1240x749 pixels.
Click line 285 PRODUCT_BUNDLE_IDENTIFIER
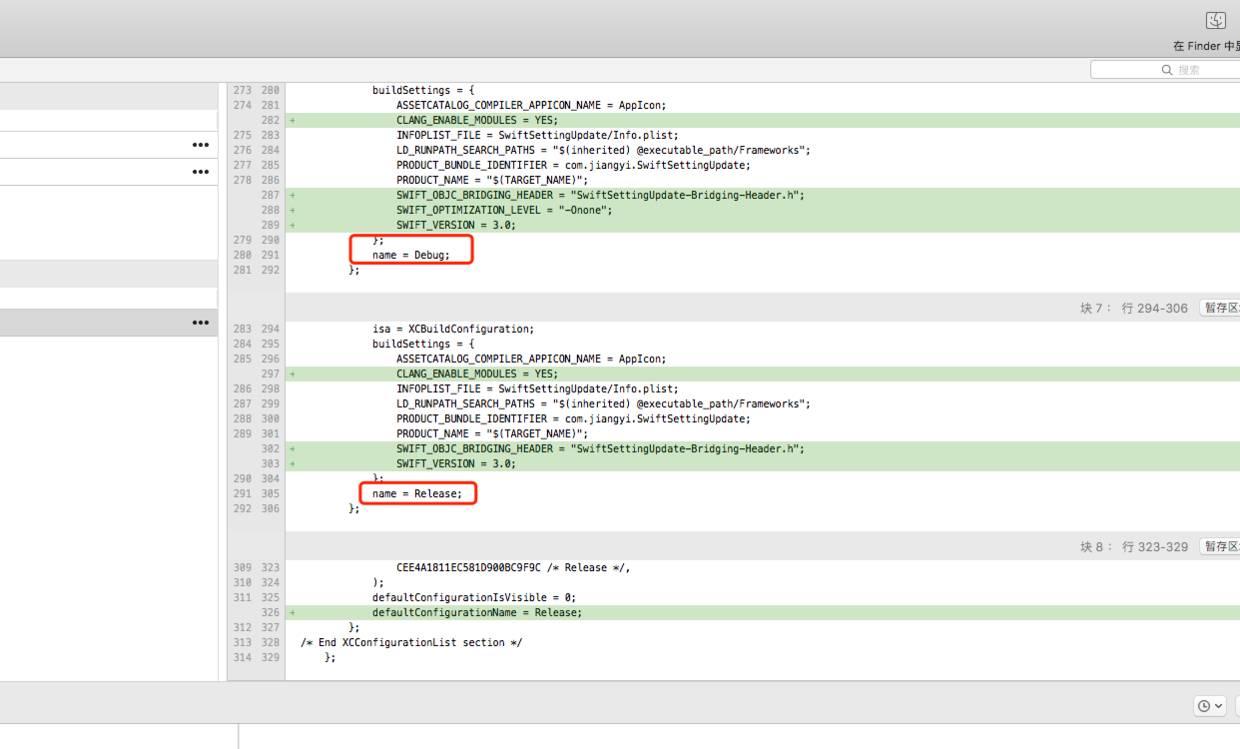click(x=573, y=165)
